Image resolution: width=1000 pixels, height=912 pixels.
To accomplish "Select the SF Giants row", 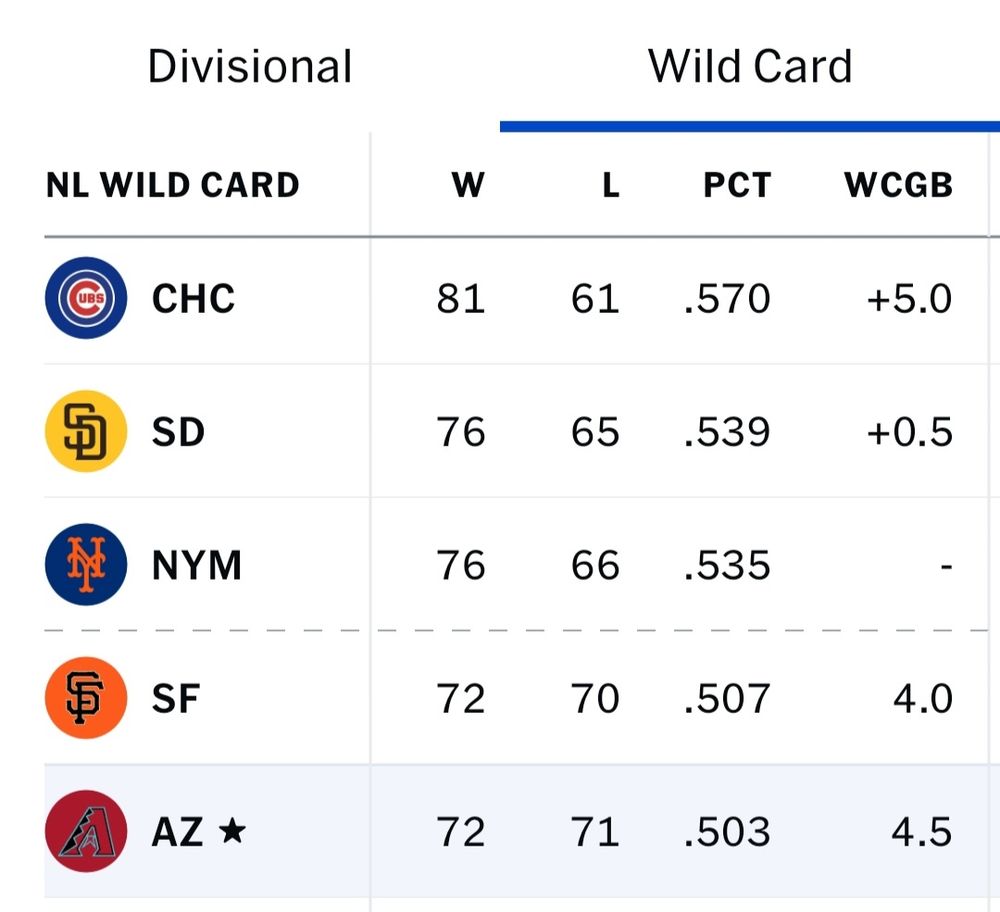I will click(500, 698).
